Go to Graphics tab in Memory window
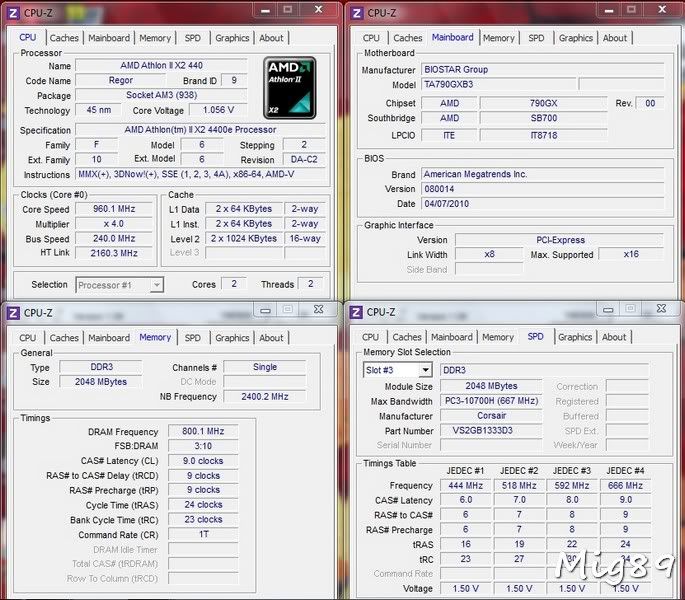The image size is (685, 600). (x=232, y=338)
